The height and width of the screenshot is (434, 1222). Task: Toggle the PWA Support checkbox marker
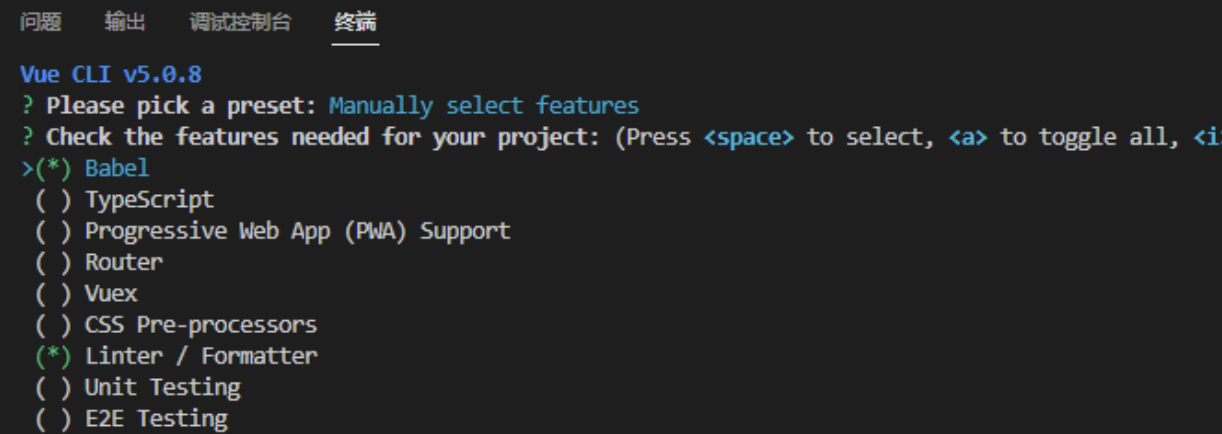53,231
